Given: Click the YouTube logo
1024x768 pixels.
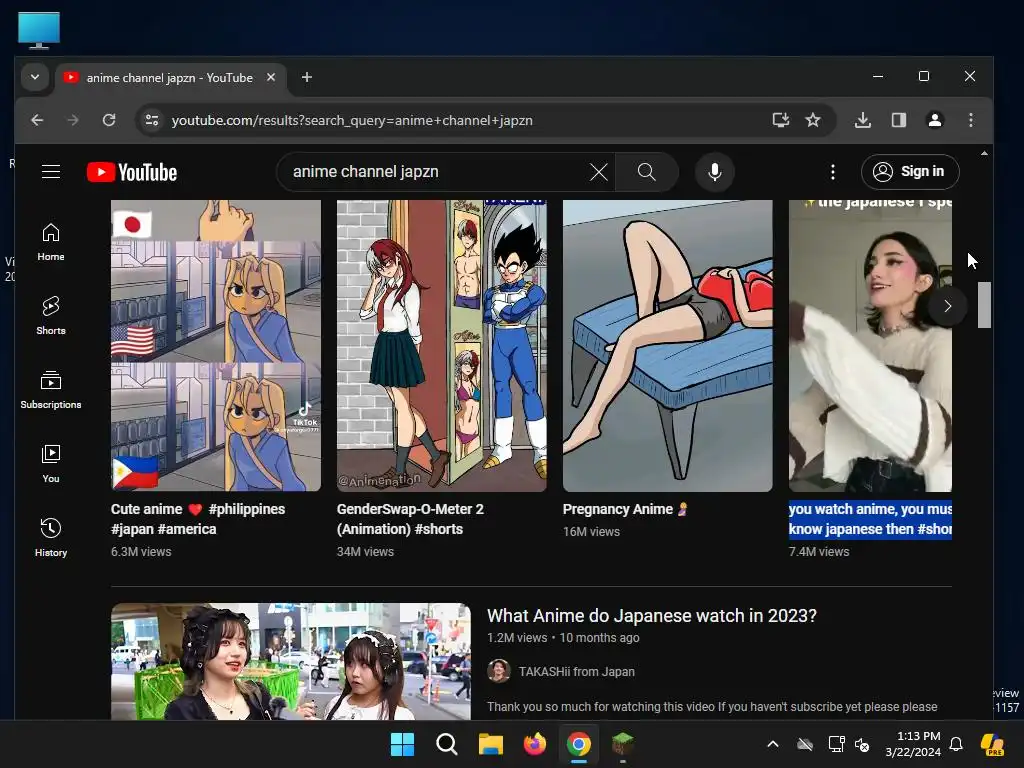Looking at the screenshot, I should coord(132,172).
